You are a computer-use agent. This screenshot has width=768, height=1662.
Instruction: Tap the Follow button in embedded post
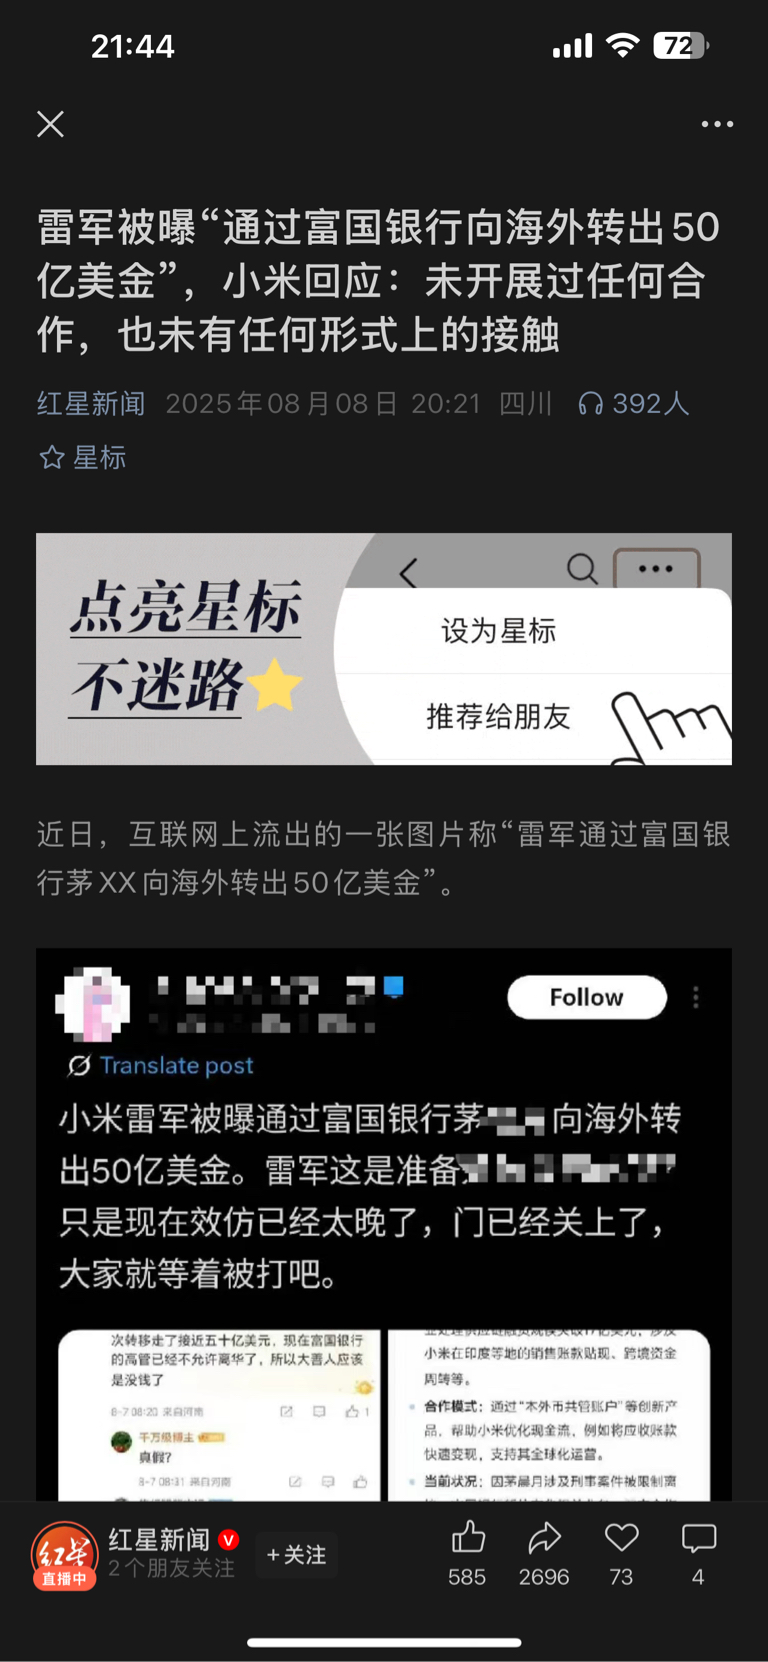pos(586,997)
